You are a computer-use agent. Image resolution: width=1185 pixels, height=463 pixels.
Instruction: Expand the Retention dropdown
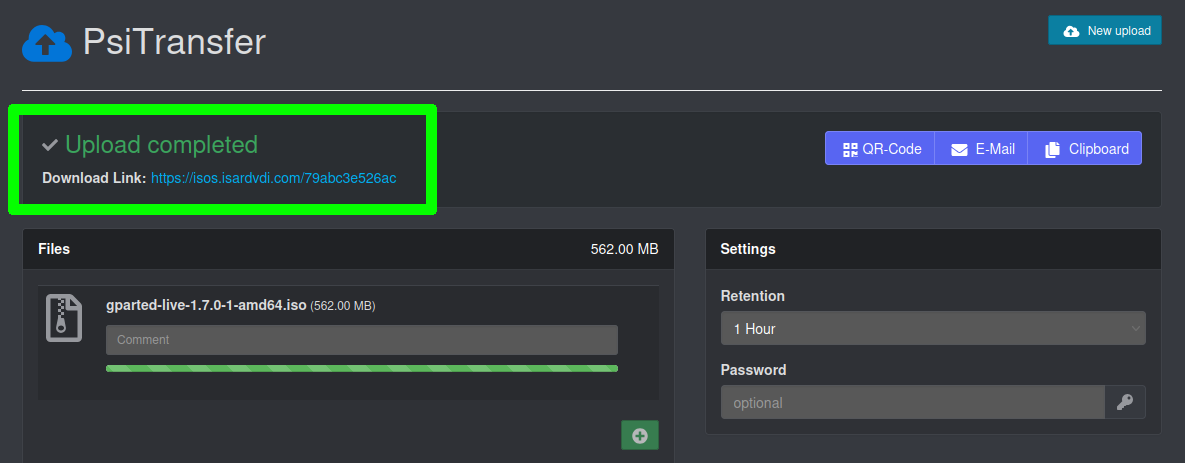coord(932,328)
